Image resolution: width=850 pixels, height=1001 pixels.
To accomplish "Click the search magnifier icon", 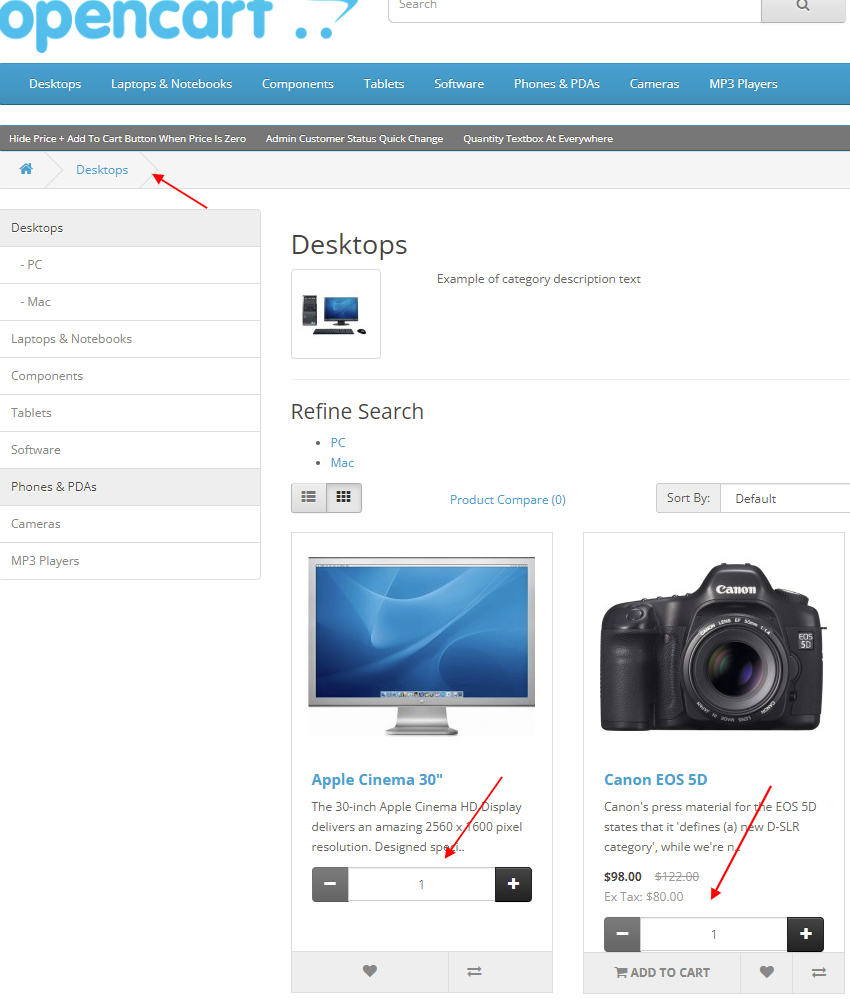I will (802, 5).
